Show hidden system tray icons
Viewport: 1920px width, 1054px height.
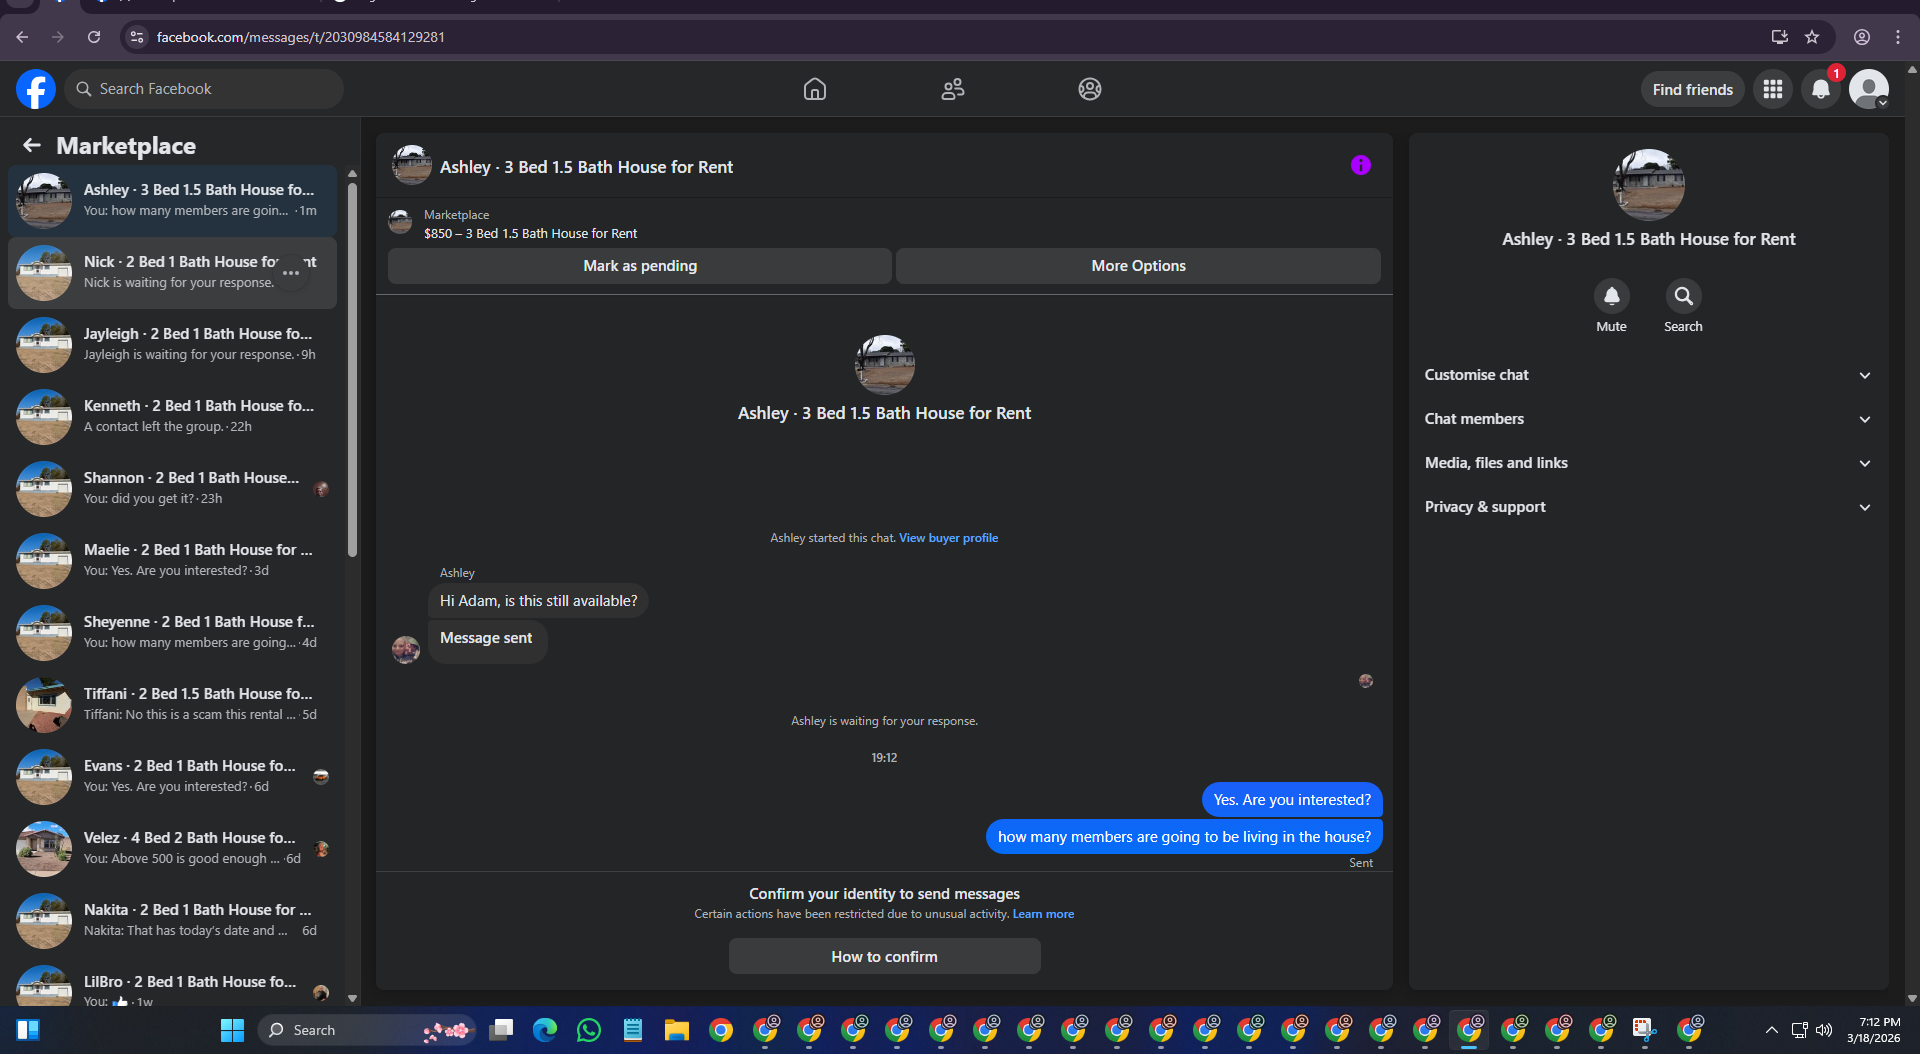pos(1771,1030)
